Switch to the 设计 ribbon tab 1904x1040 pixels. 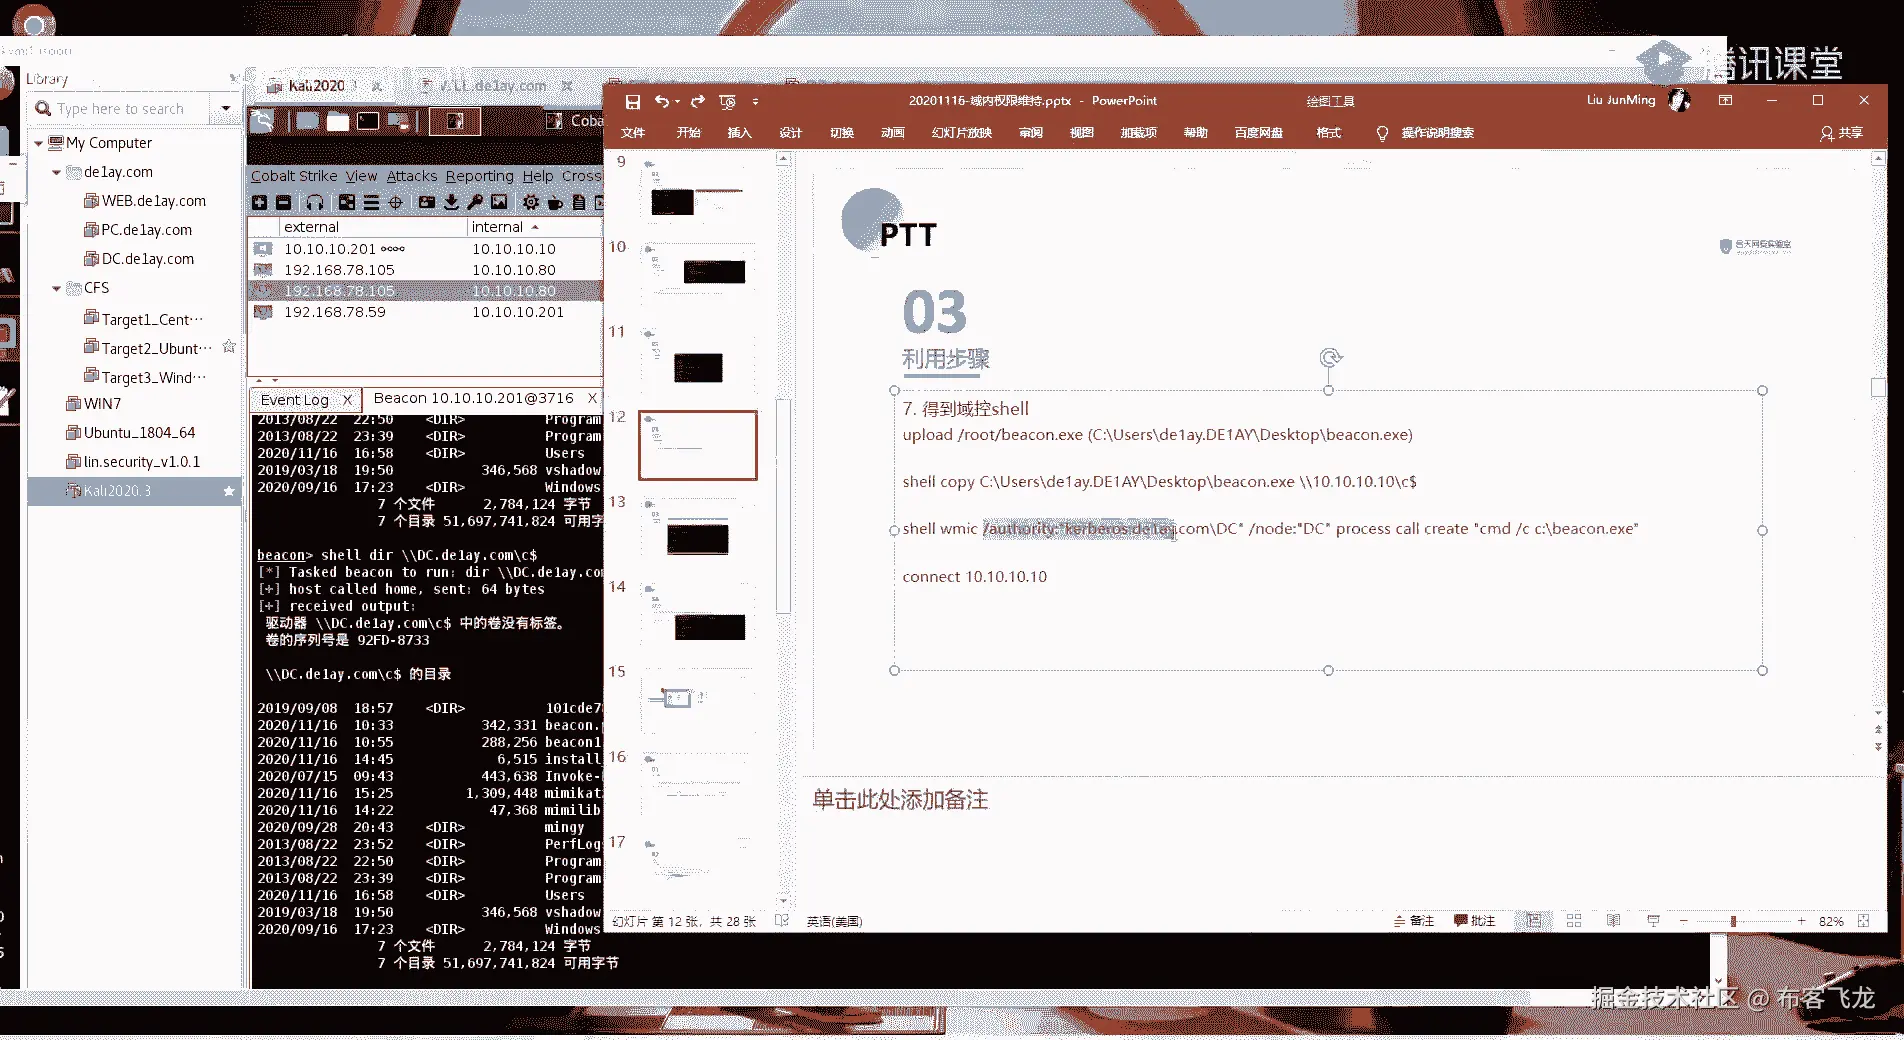pyautogui.click(x=790, y=133)
